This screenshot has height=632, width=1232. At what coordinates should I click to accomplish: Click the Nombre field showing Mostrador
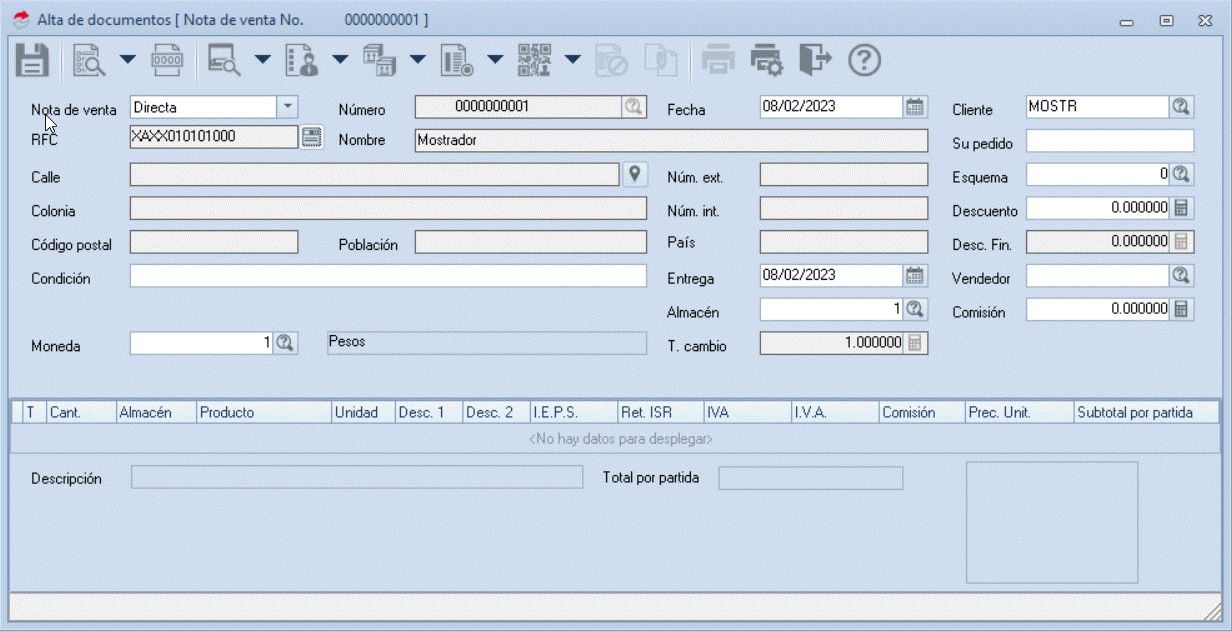click(671, 140)
